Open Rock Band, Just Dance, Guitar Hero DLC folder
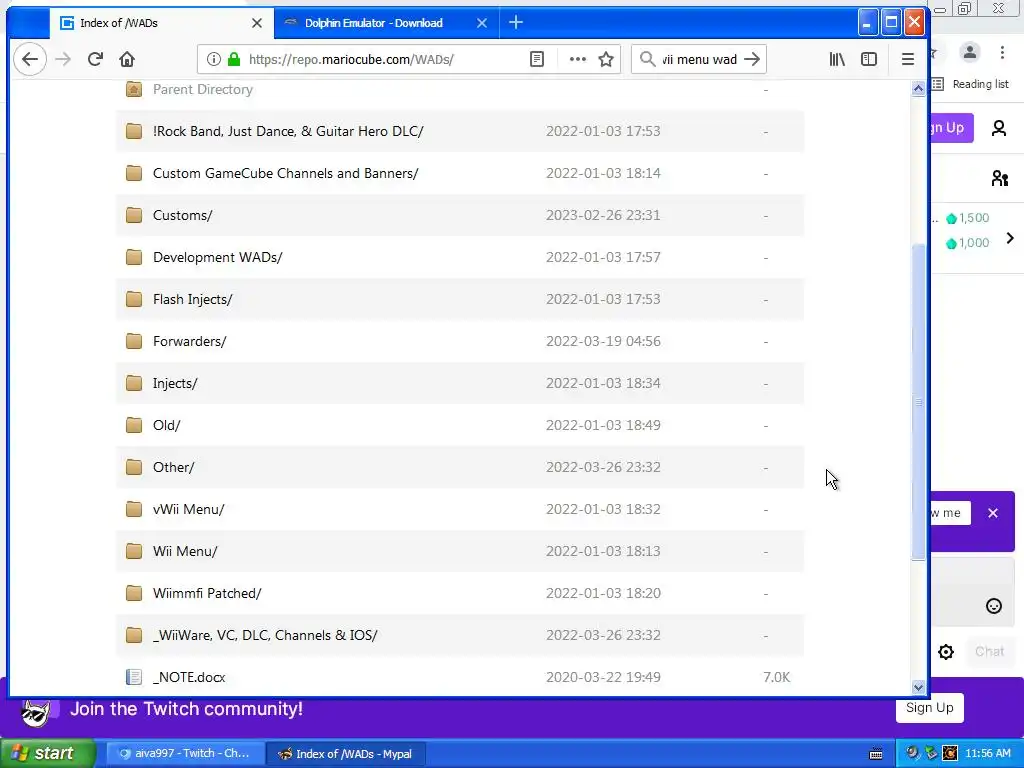The image size is (1024, 768). (x=288, y=131)
